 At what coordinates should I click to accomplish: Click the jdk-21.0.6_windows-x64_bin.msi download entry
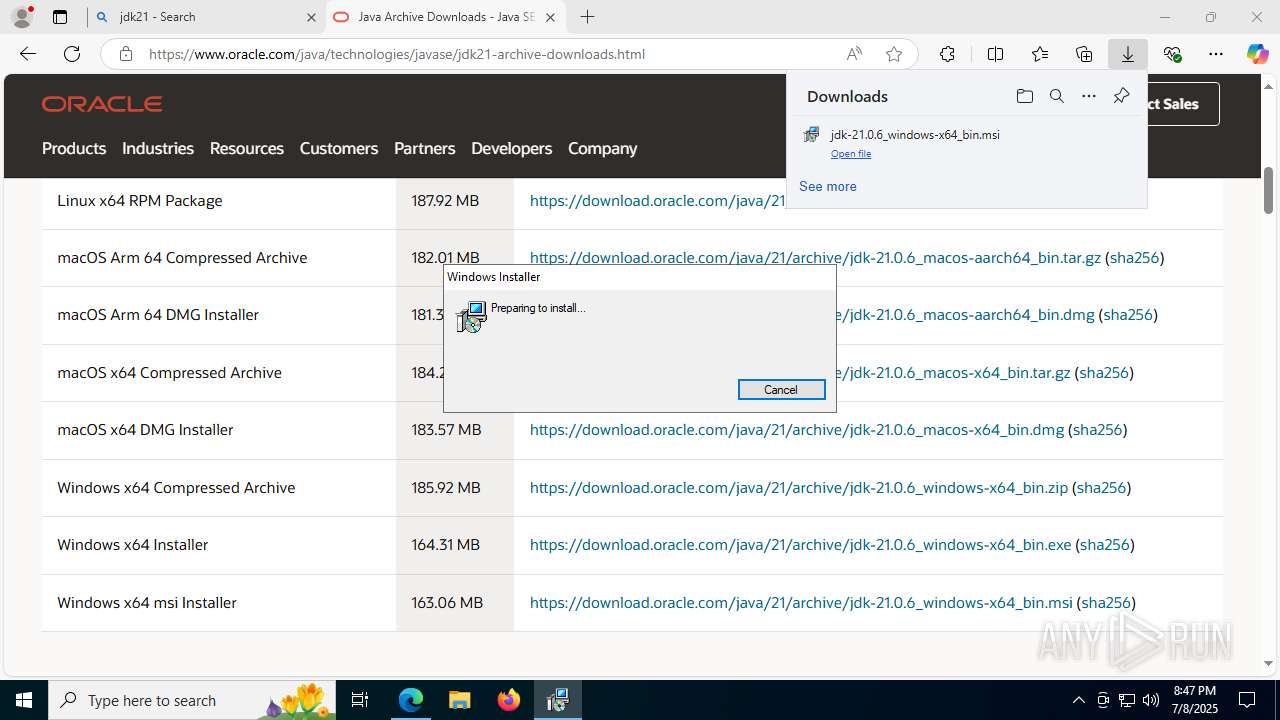click(x=915, y=135)
